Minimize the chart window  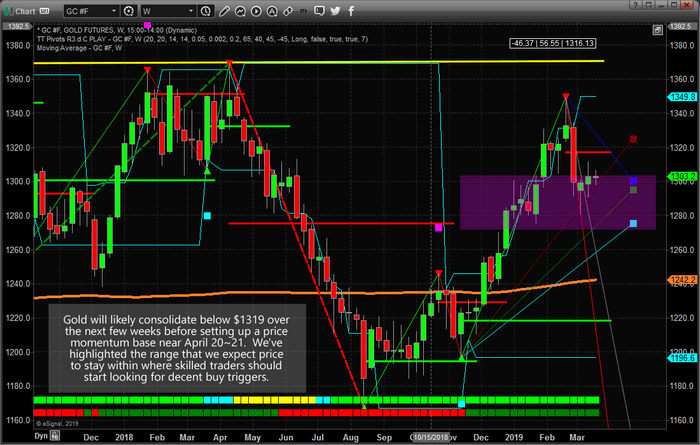[661, 5]
